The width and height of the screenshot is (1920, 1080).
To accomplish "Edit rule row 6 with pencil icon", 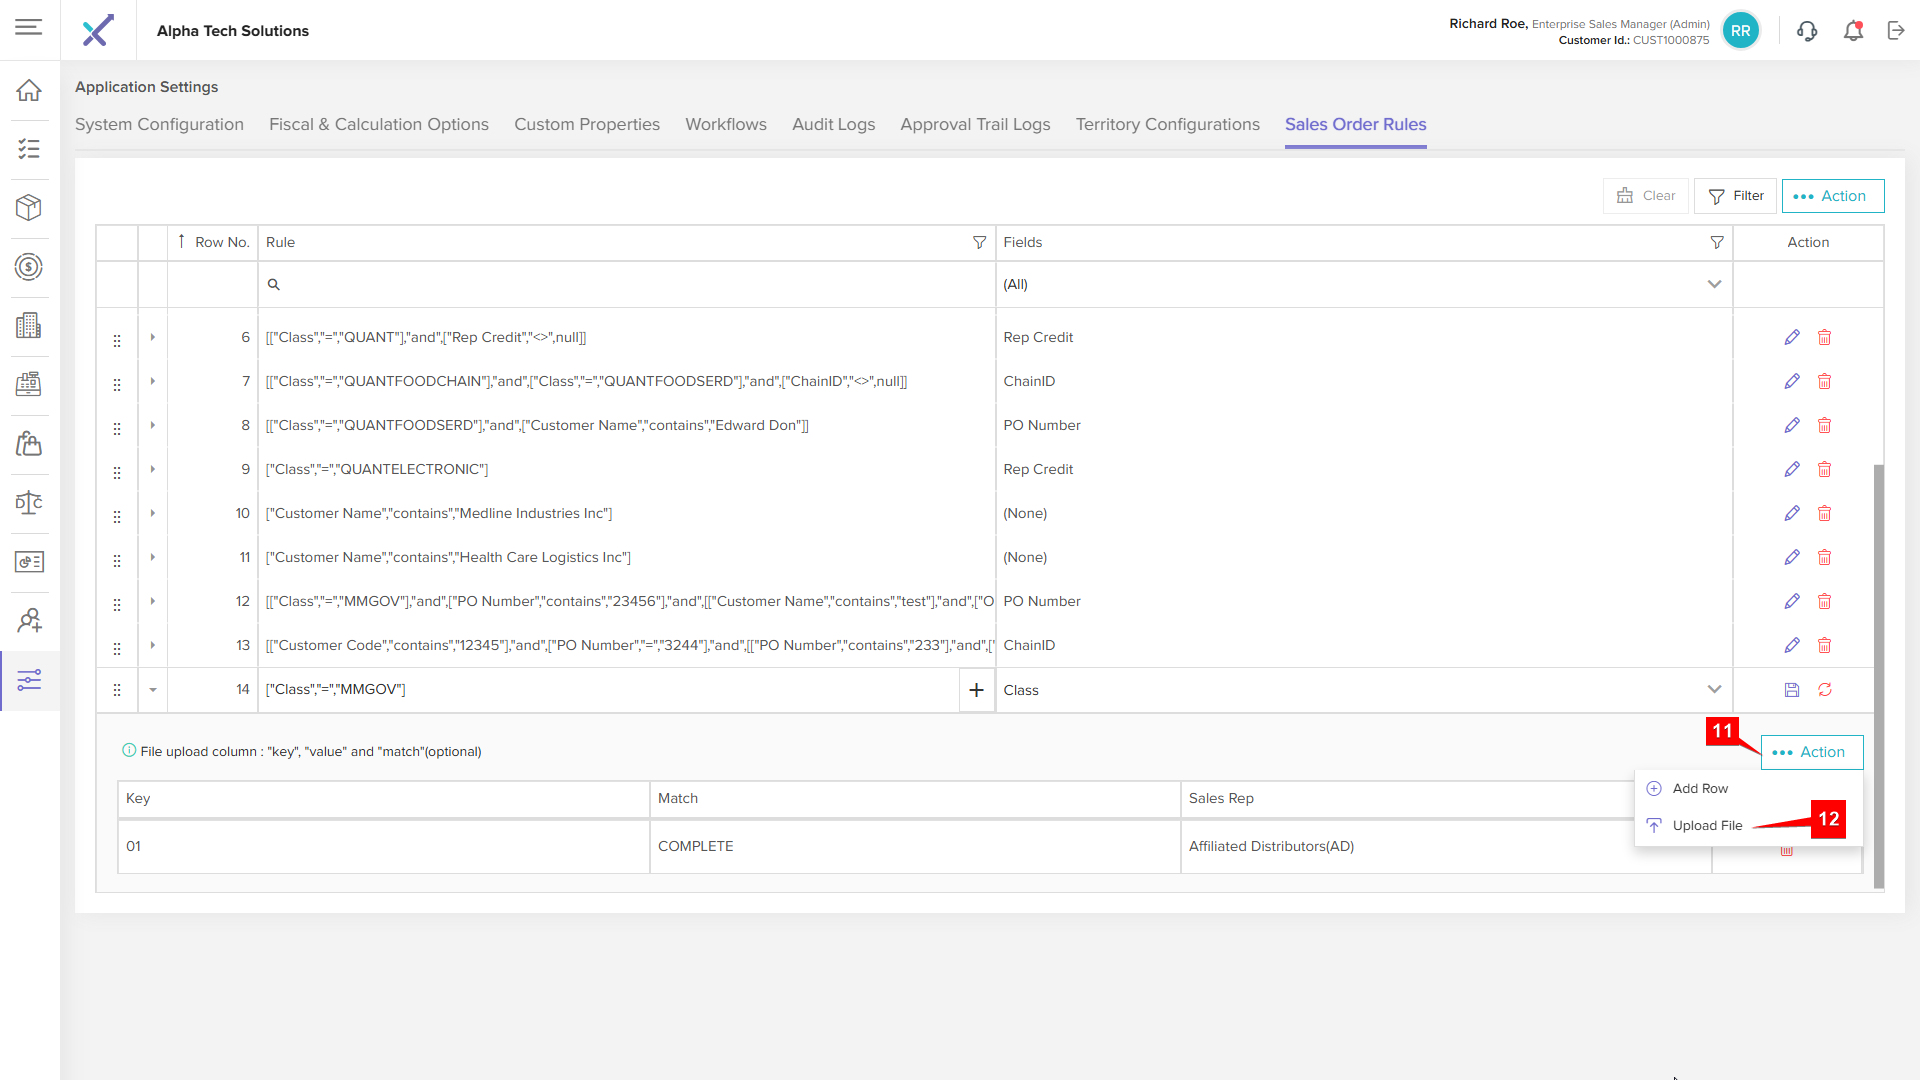I will pos(1792,337).
